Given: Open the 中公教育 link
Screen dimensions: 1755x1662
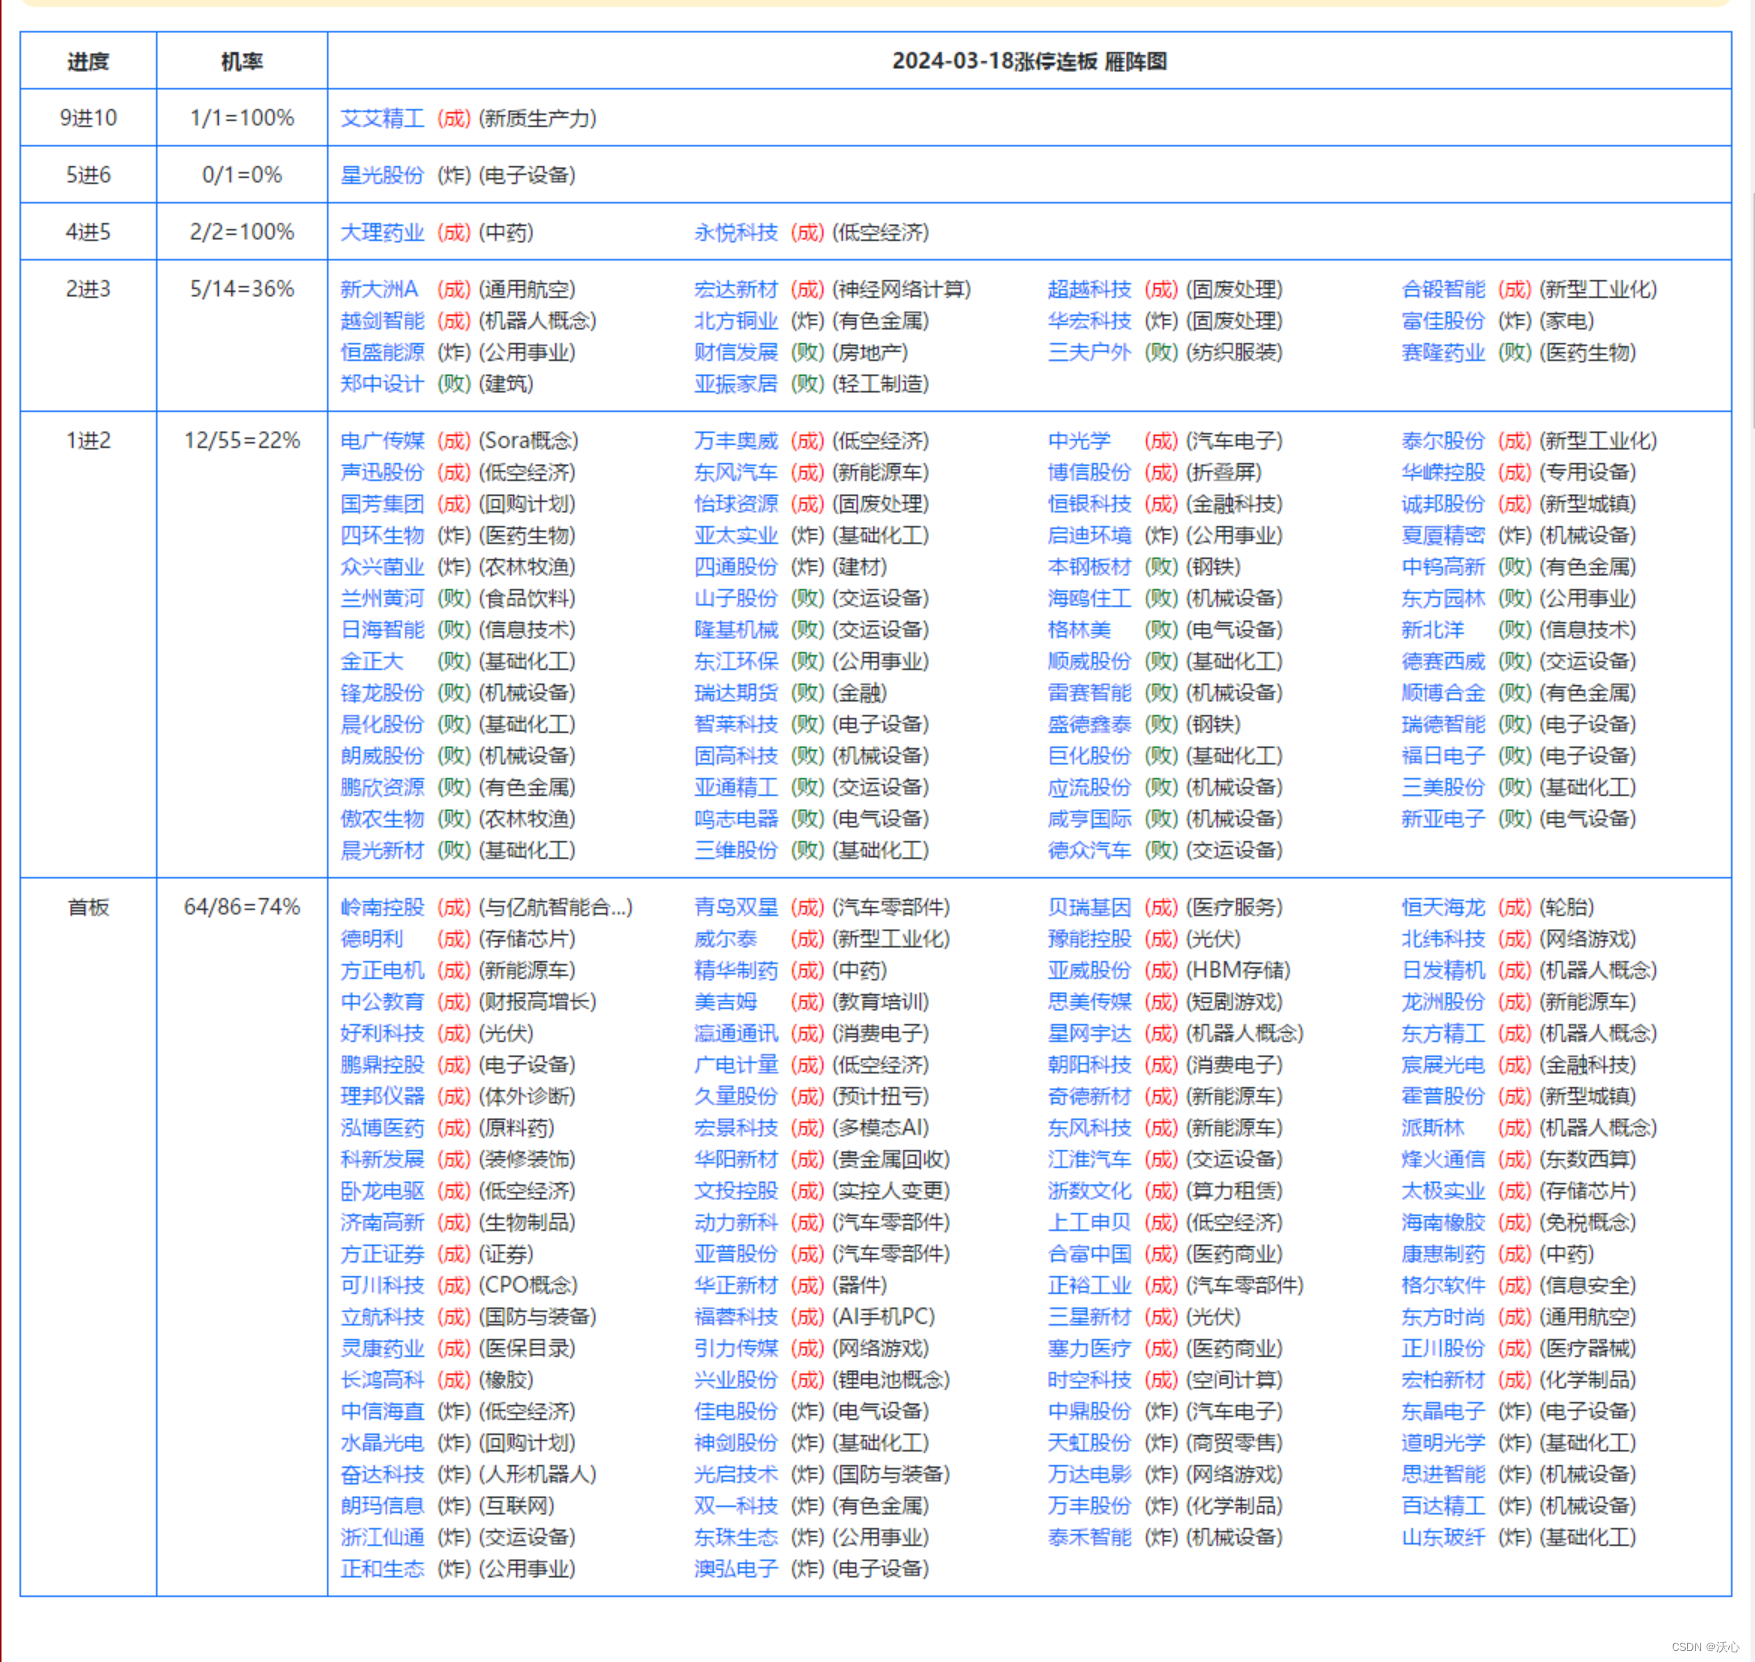Looking at the screenshot, I should [382, 1002].
